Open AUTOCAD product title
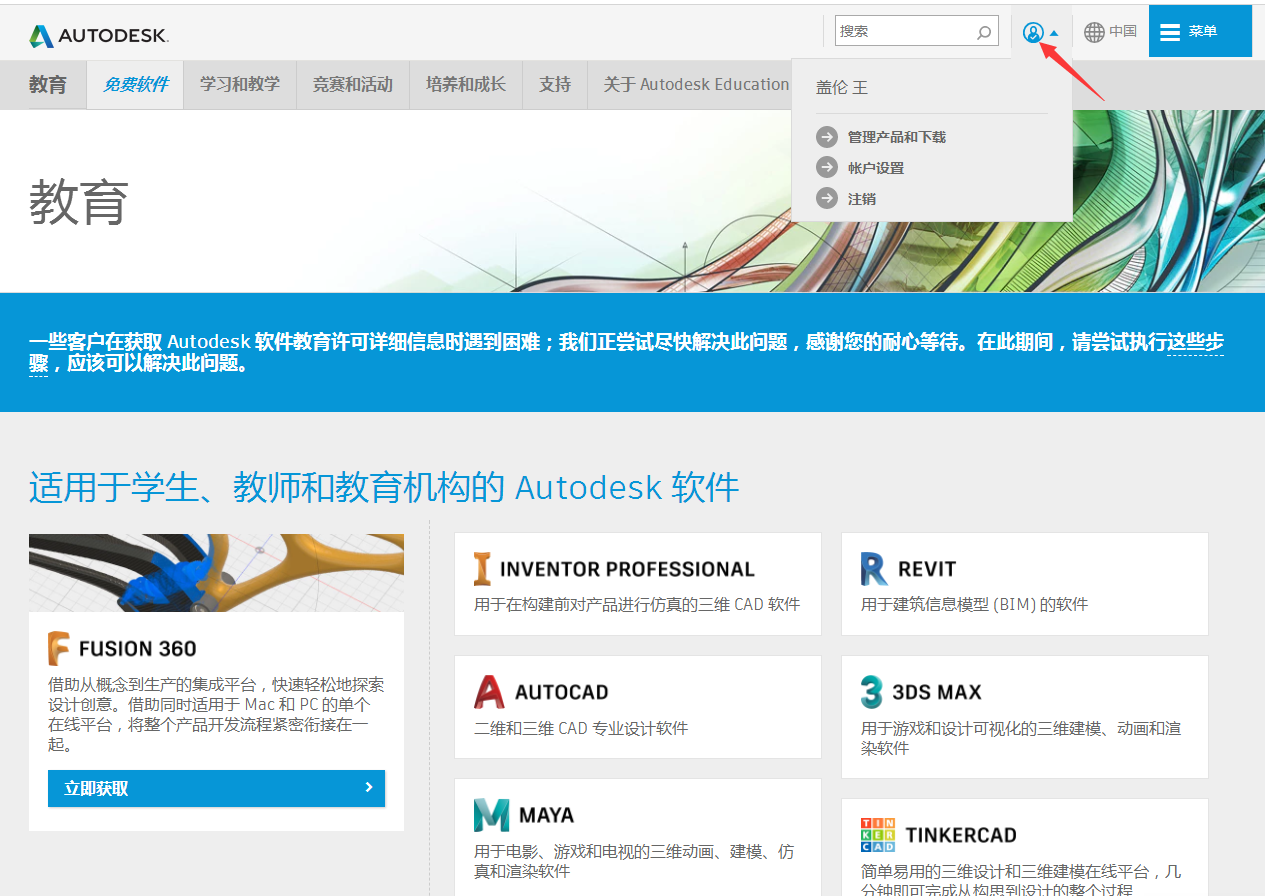This screenshot has height=896, width=1265. [562, 692]
